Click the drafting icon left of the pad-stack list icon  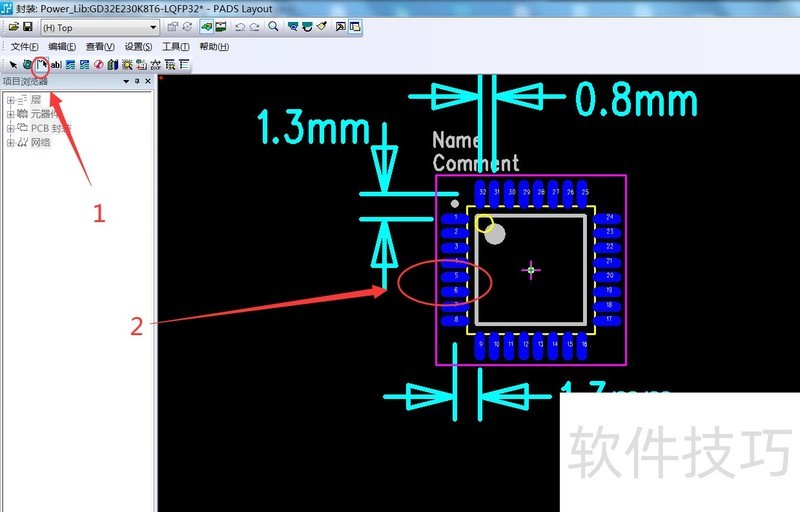tap(156, 64)
